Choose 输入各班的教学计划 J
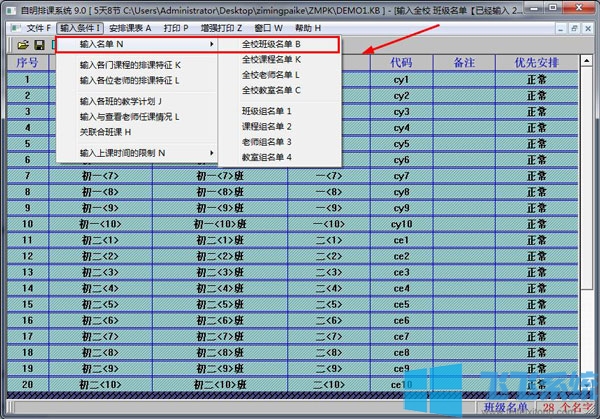 tap(137, 101)
